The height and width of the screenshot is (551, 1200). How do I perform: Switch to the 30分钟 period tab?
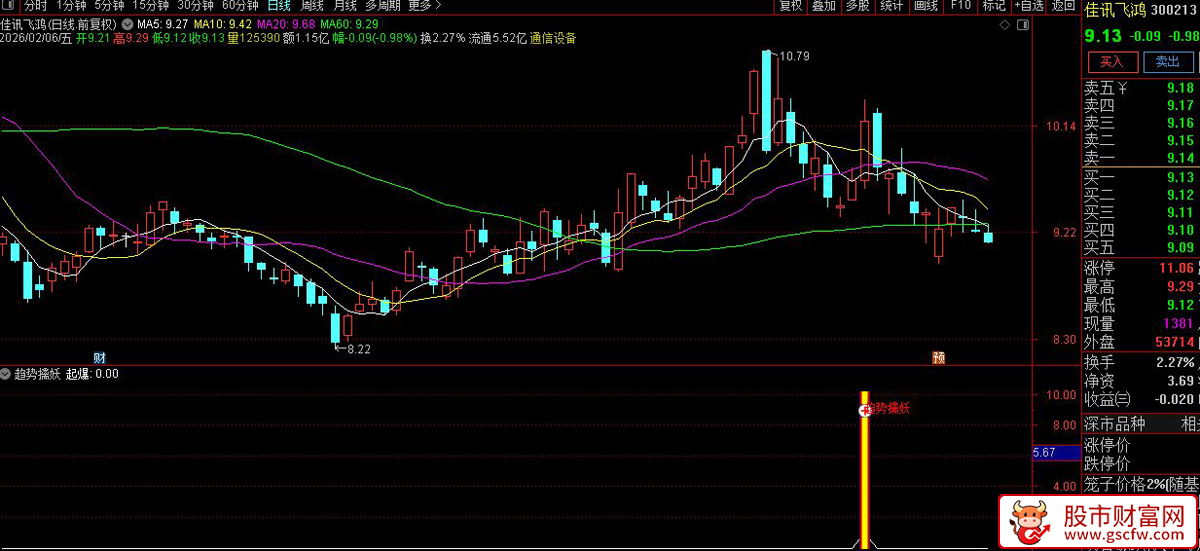tap(196, 5)
